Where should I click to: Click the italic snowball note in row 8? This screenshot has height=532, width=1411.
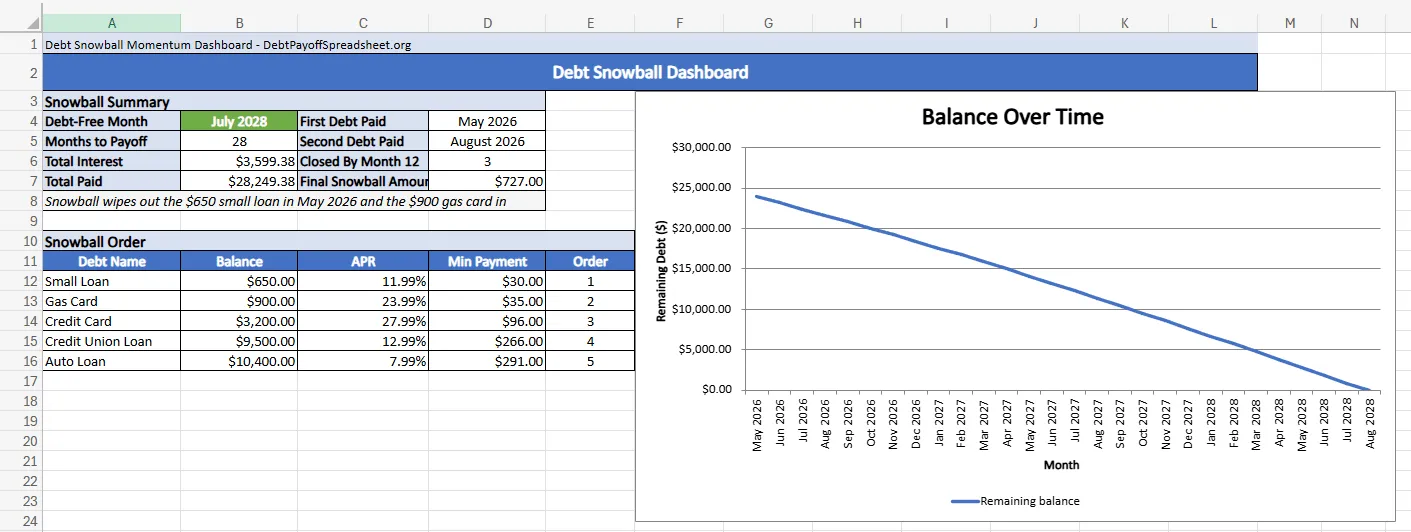pyautogui.click(x=294, y=201)
